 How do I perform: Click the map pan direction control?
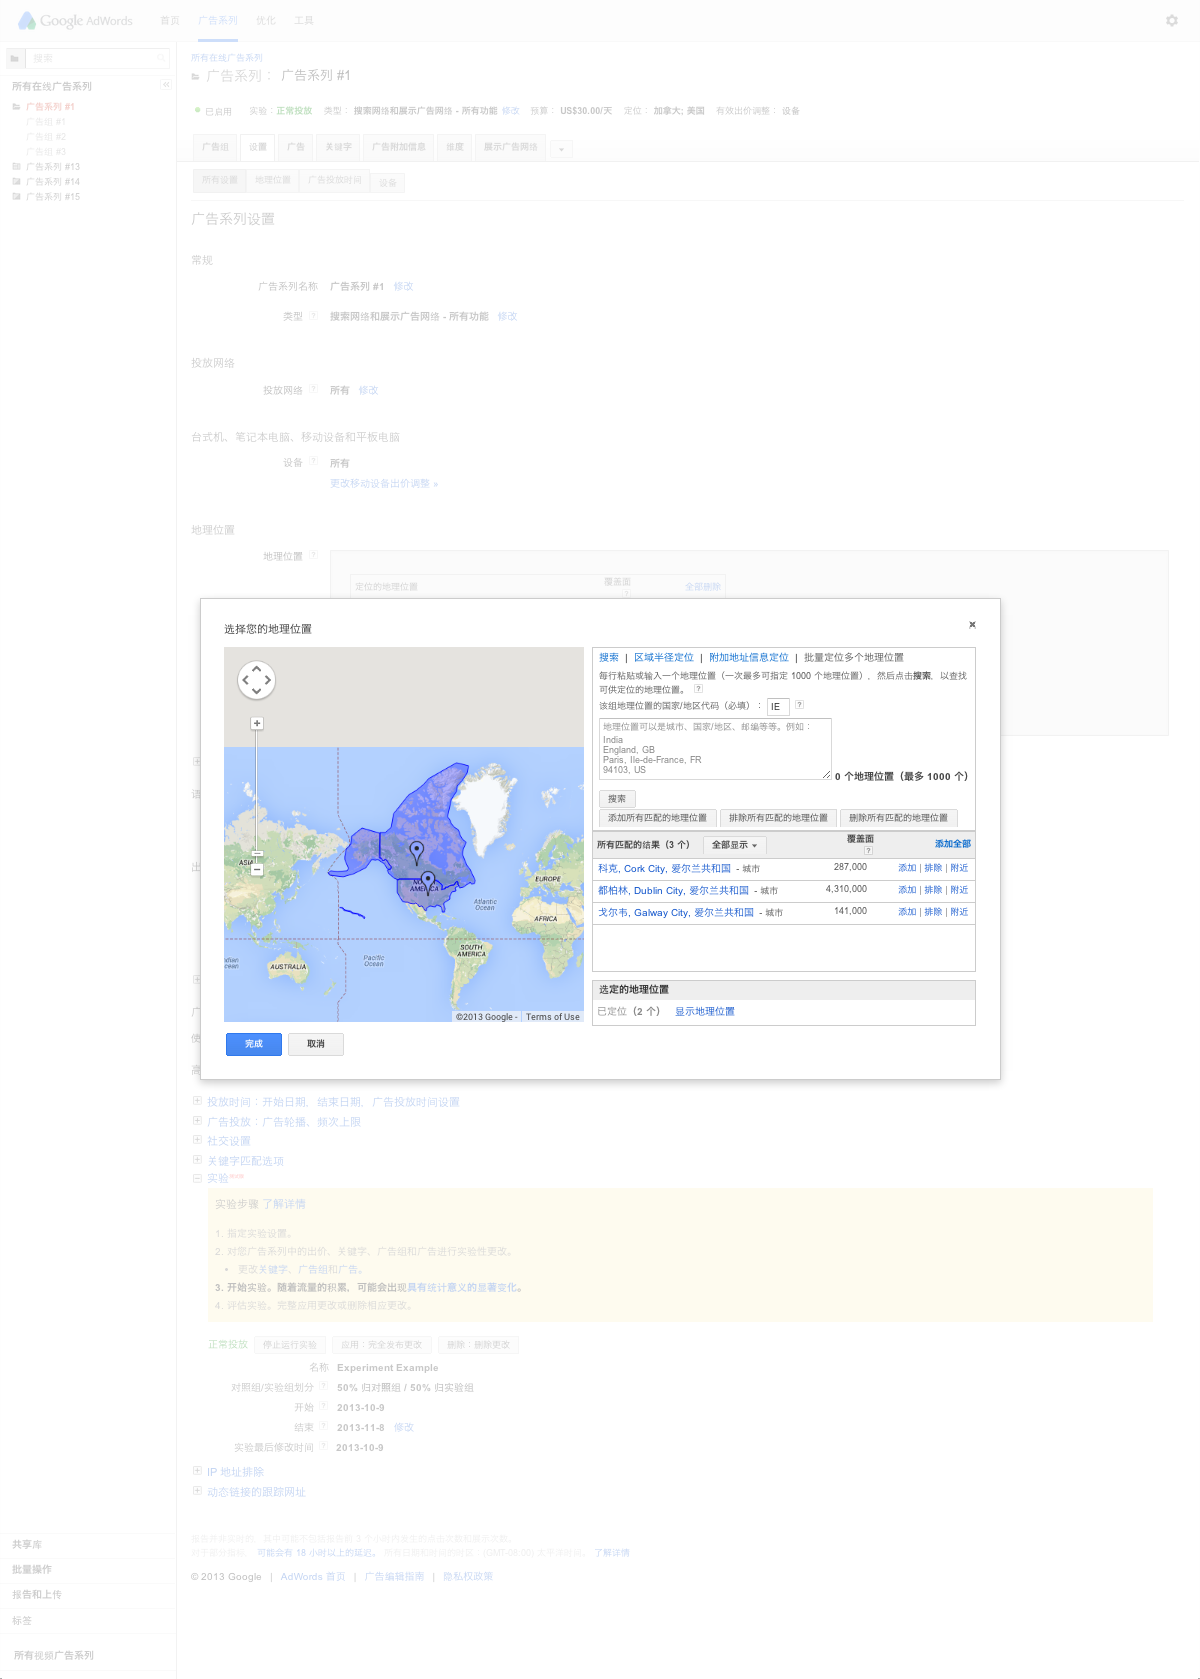coord(256,680)
